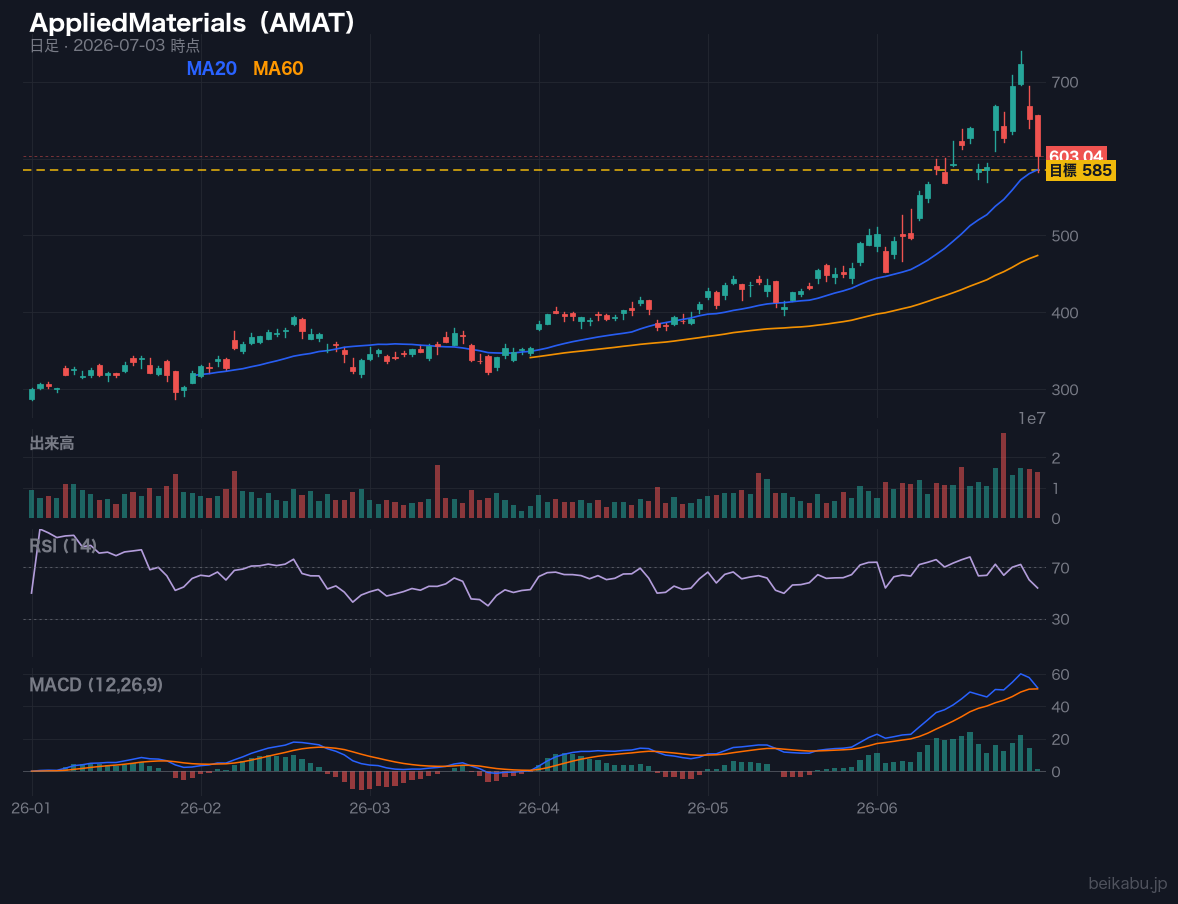Viewport: 1178px width, 904px height.
Task: Click the RSI 30 level label
Action: pos(1060,619)
